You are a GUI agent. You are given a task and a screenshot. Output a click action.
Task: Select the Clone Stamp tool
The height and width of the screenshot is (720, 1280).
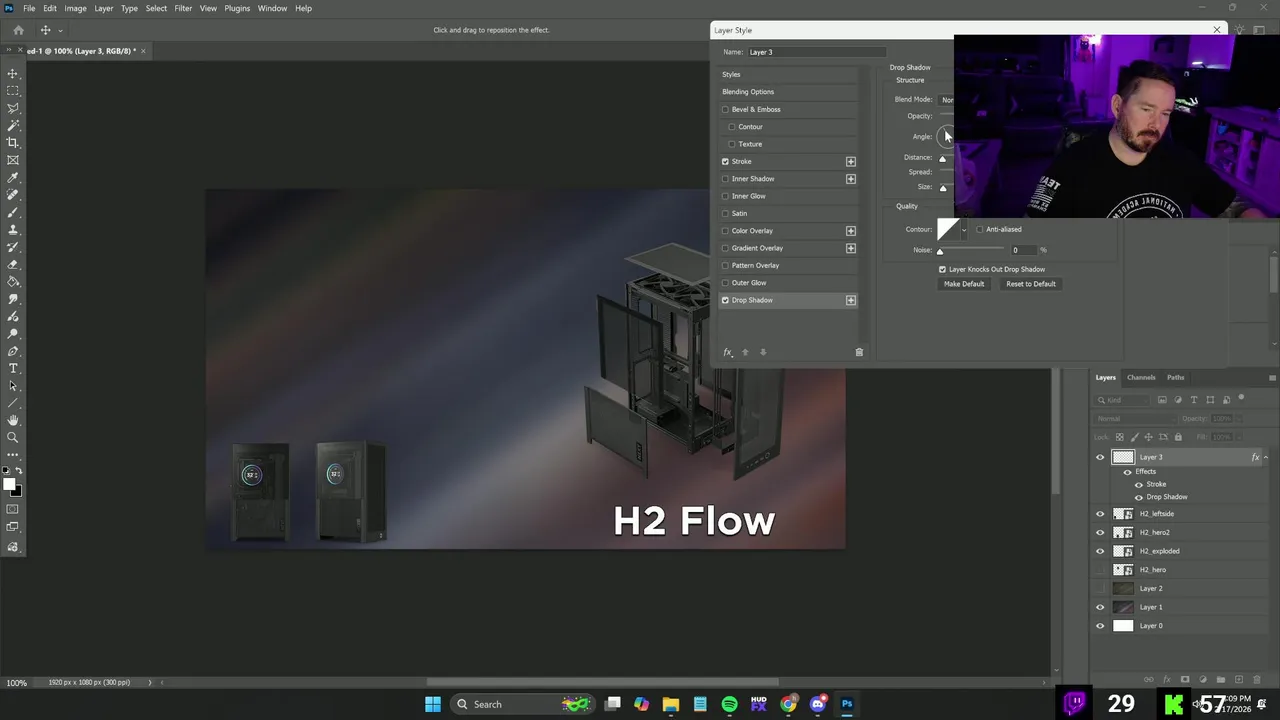(13, 230)
